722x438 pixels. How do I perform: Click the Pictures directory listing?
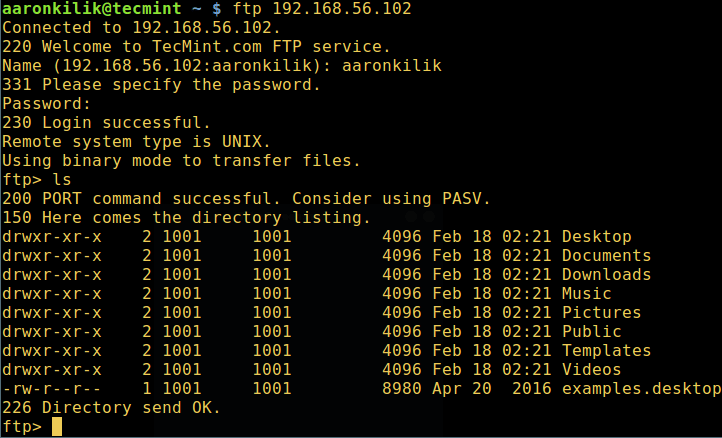click(601, 313)
